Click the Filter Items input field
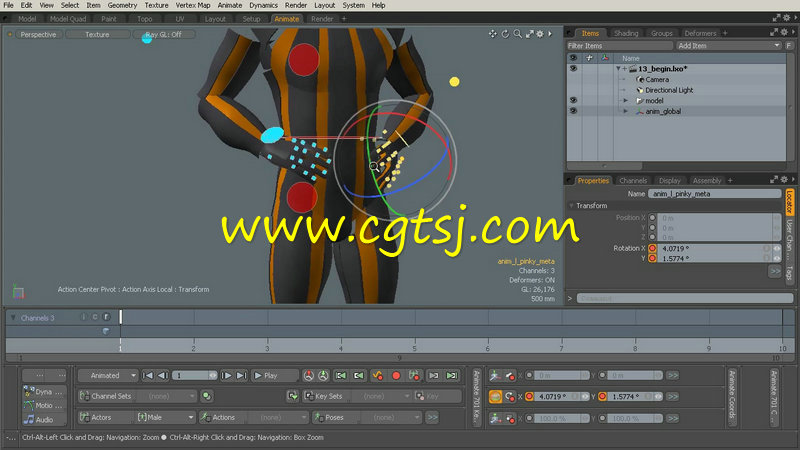 [x=619, y=46]
